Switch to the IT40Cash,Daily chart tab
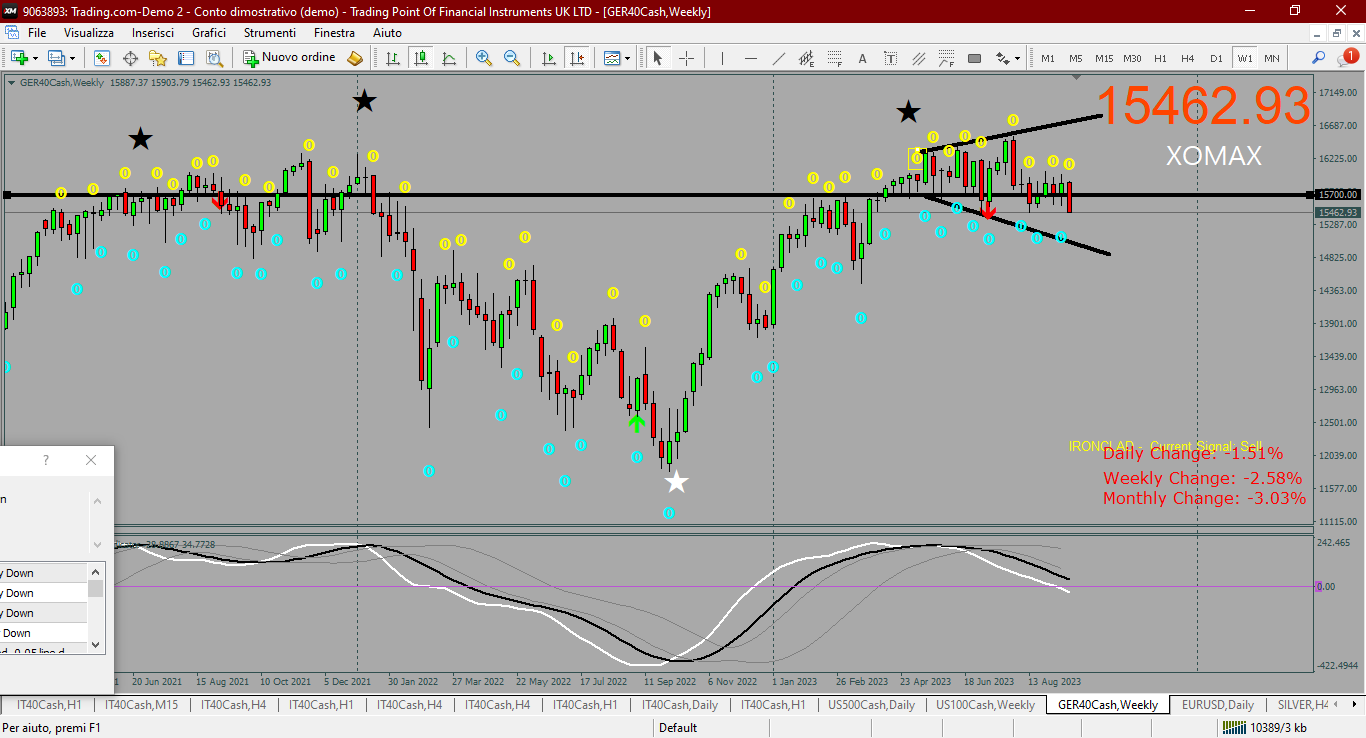The width and height of the screenshot is (1366, 738). (679, 705)
